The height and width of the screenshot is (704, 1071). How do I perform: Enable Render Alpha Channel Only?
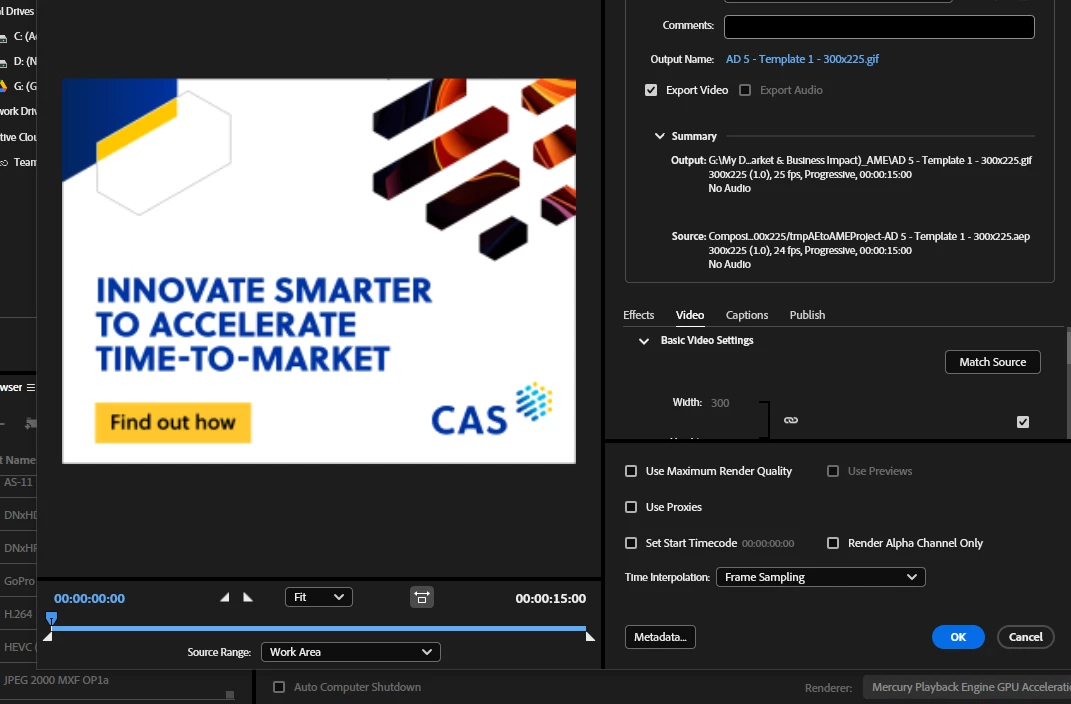tap(833, 544)
